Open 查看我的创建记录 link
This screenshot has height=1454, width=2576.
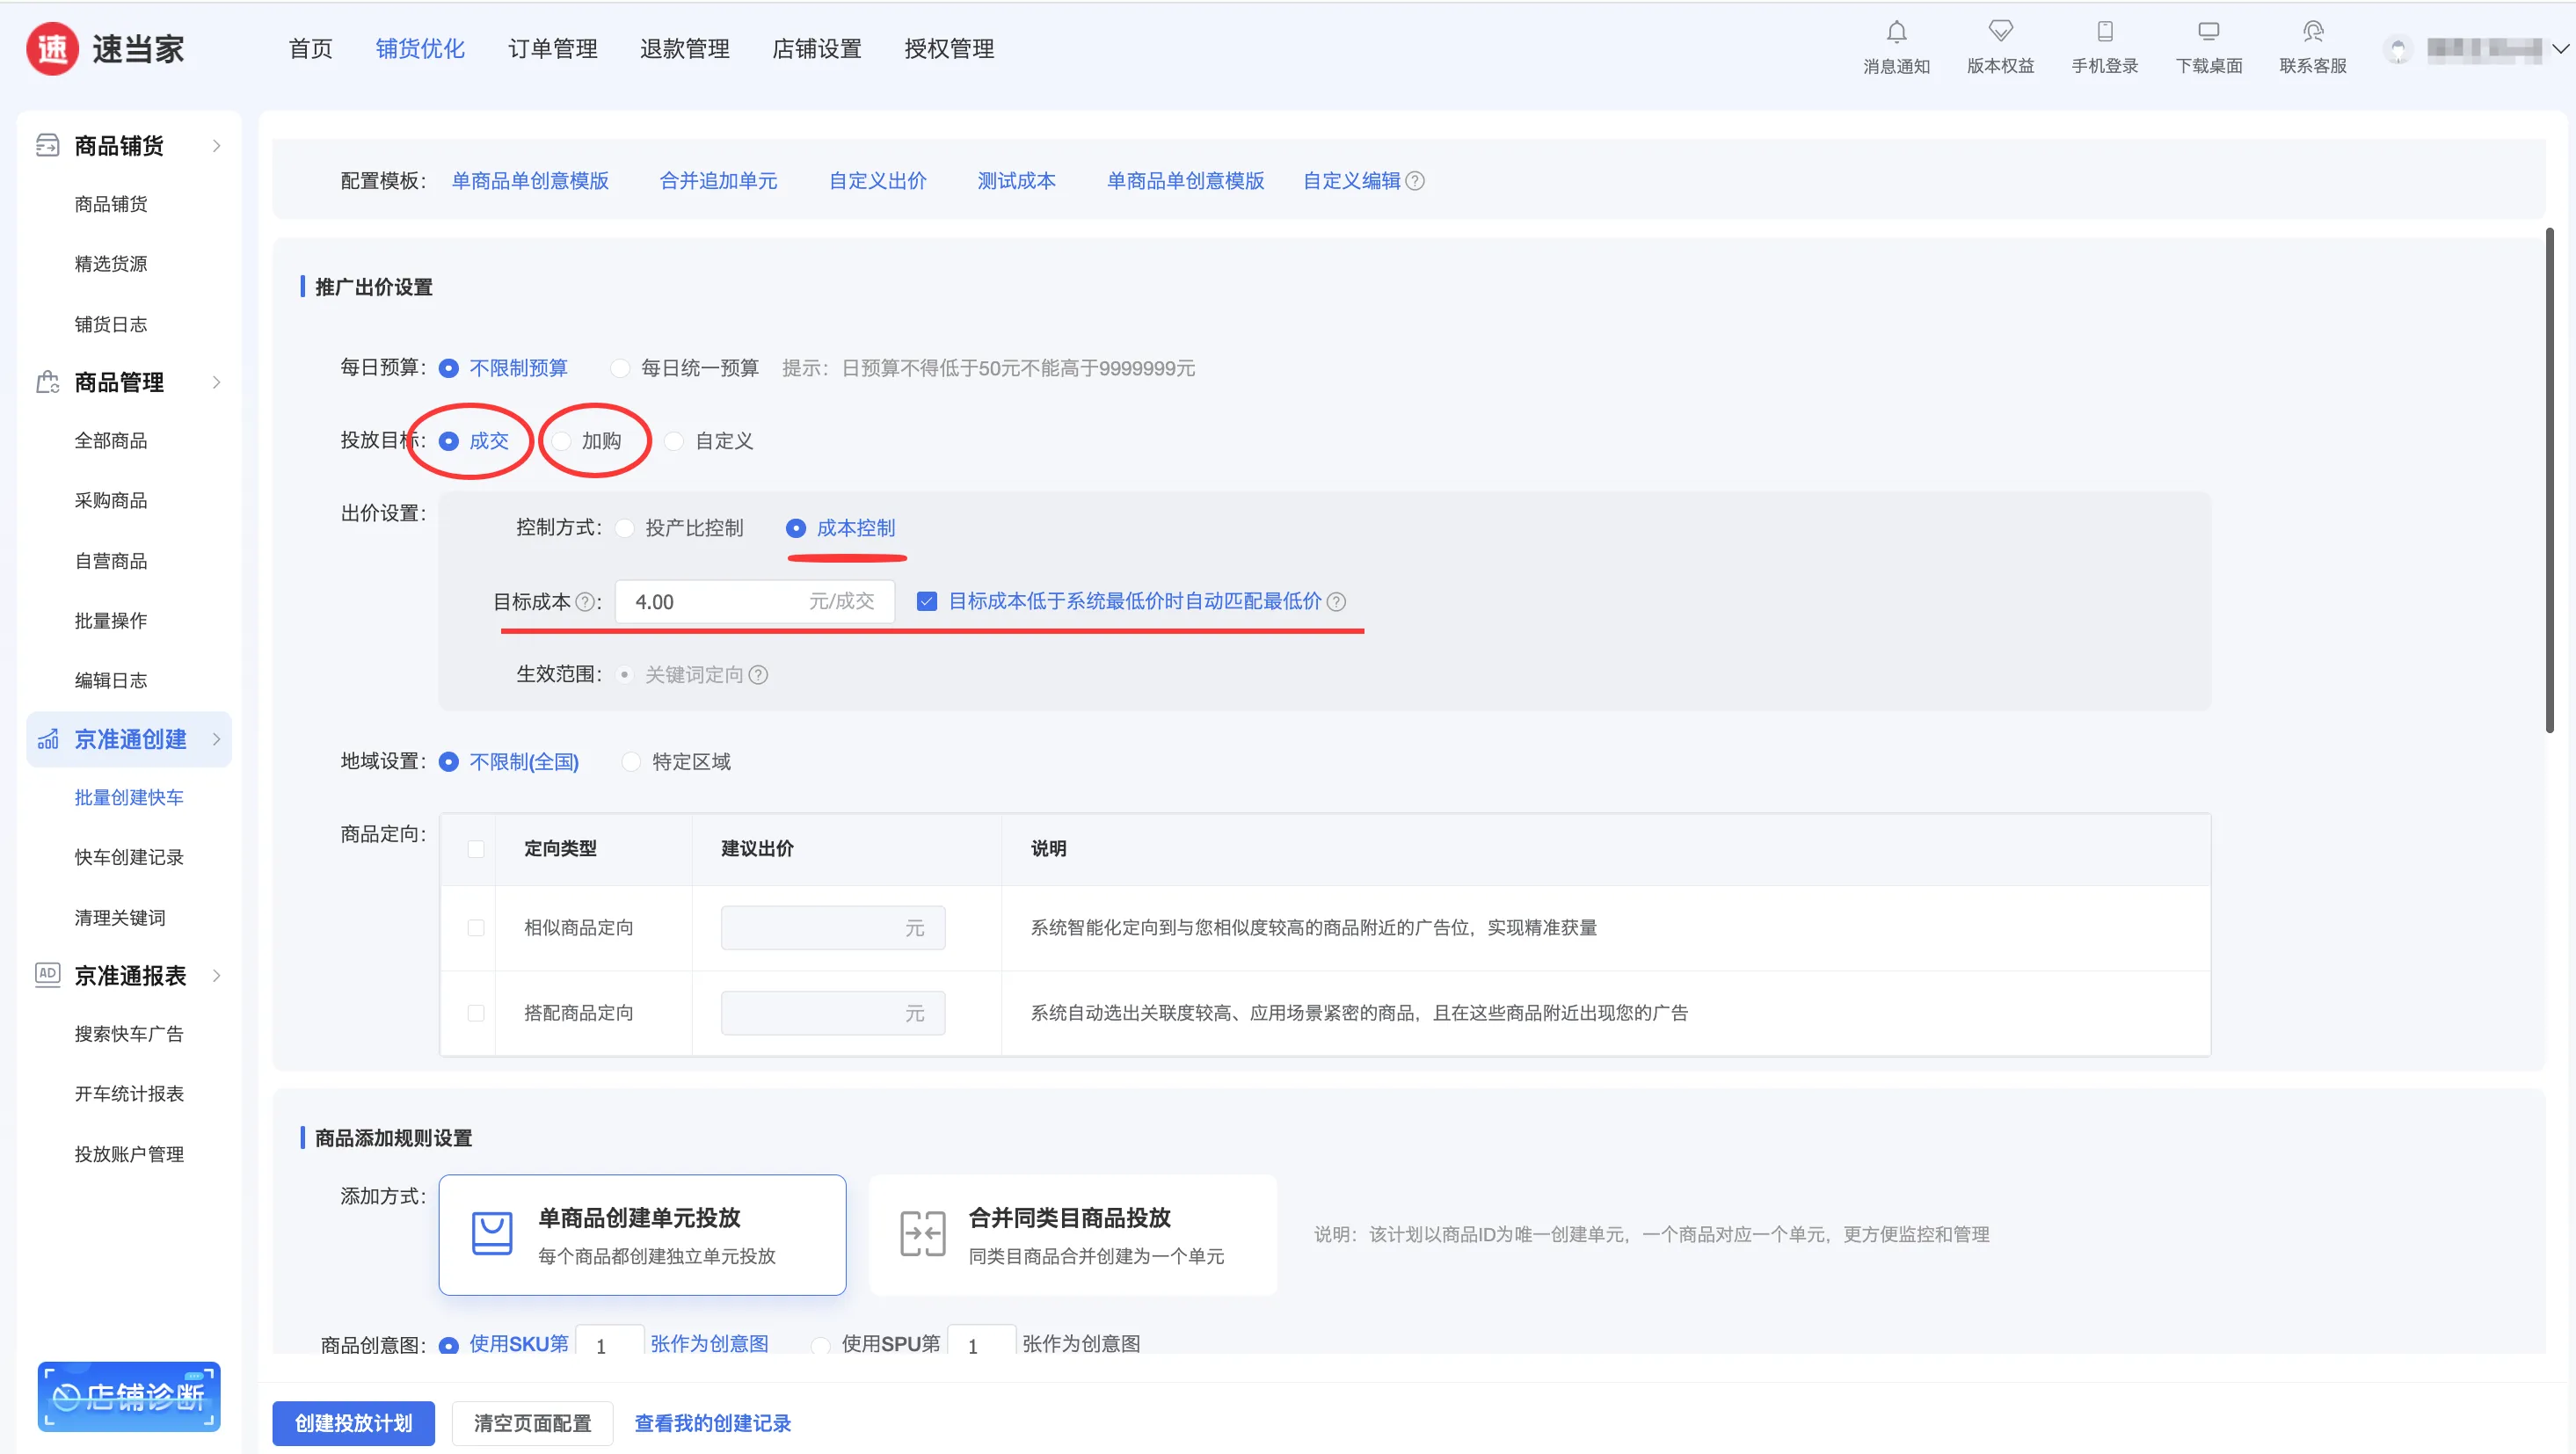point(712,1423)
